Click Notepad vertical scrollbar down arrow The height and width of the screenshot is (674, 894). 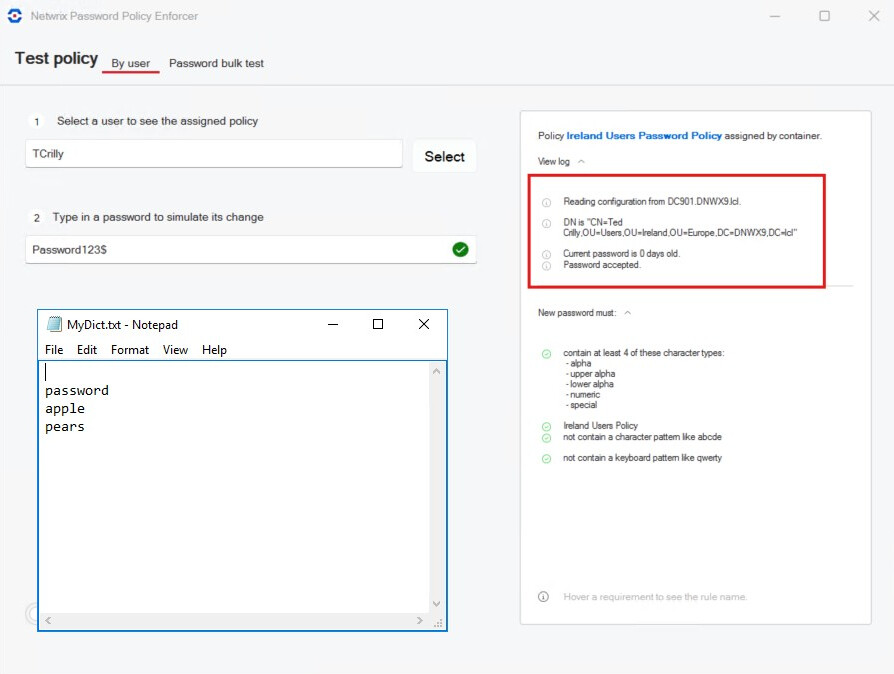pyautogui.click(x=436, y=603)
